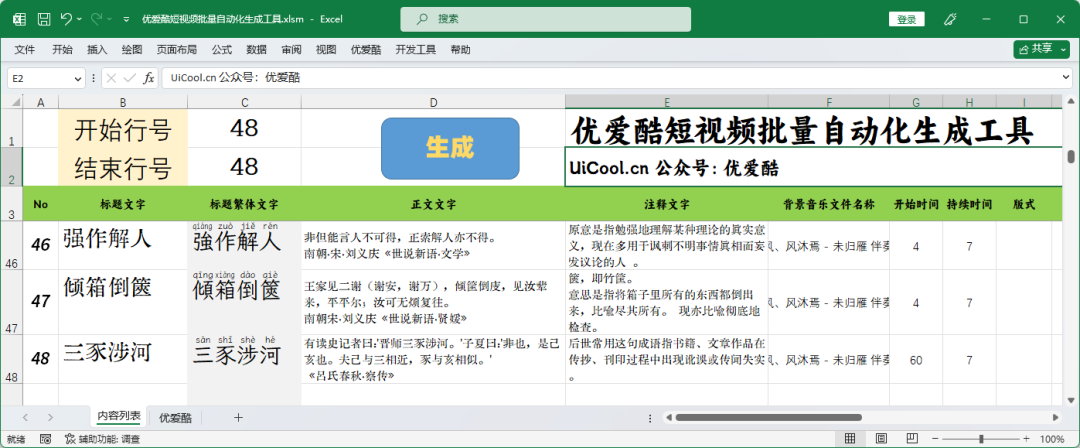Switch to the 页面布局 ribbon tab
Viewport: 1080px width, 448px height.
176,50
